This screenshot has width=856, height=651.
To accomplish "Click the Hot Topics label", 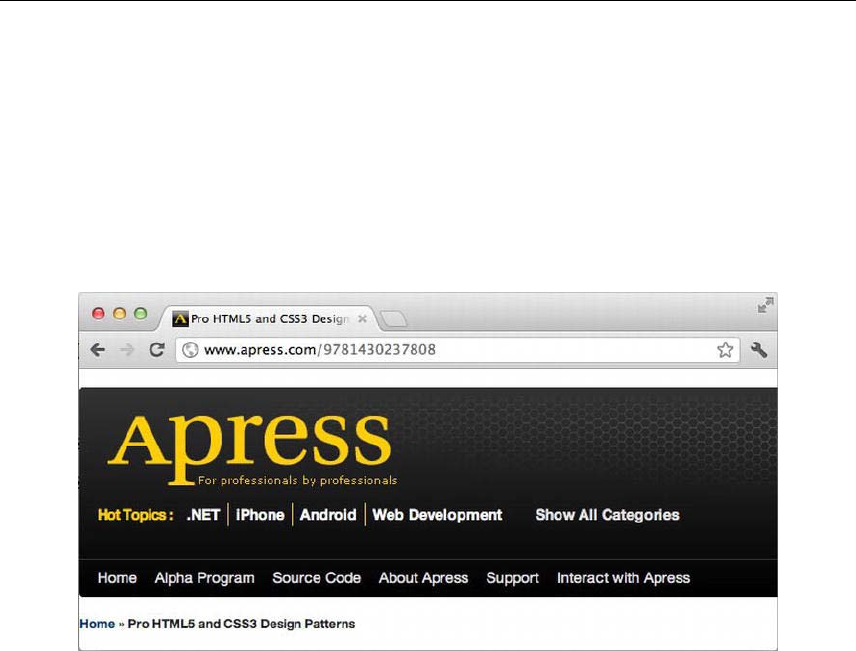I will (x=136, y=515).
